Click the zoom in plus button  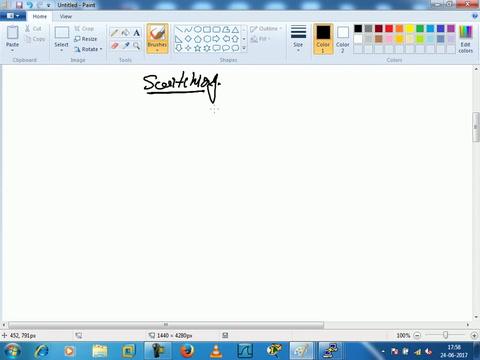tap(474, 335)
